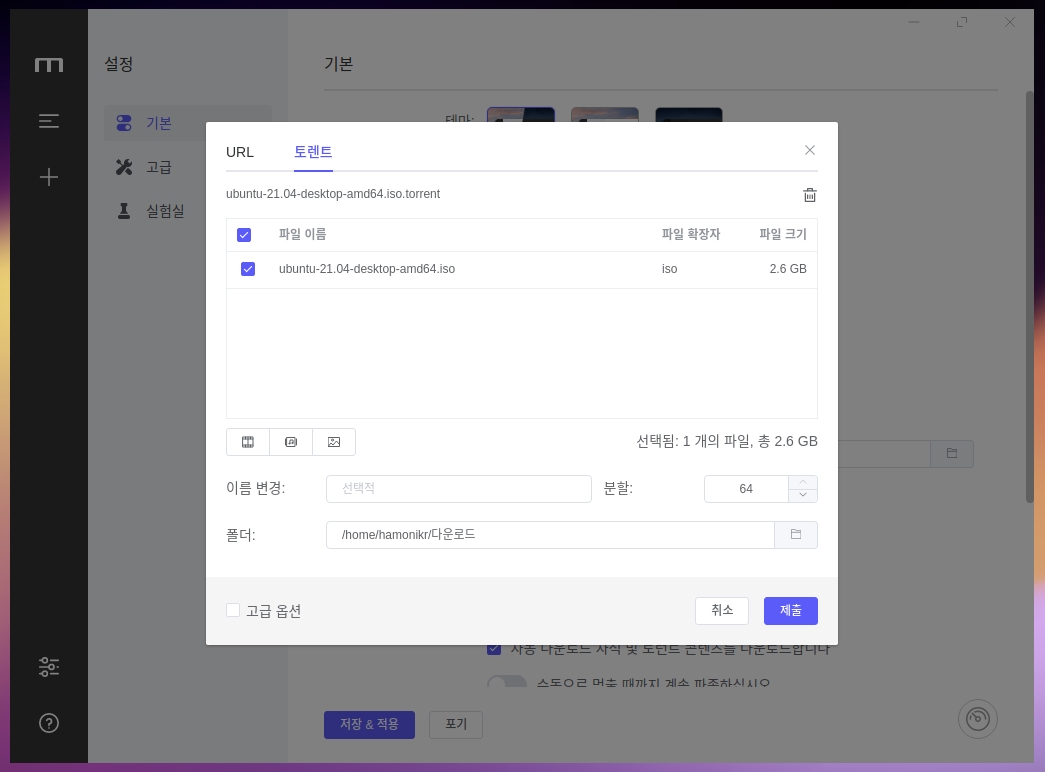This screenshot has width=1045, height=772.
Task: Click the plus icon to add task
Action: (49, 177)
